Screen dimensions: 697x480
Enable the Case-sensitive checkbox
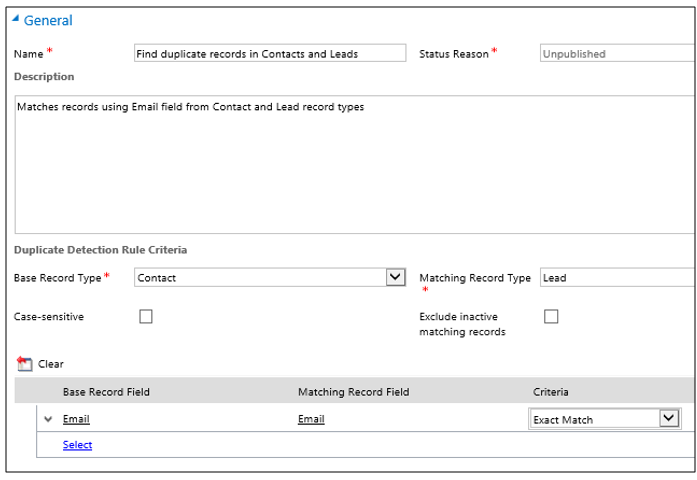tap(146, 317)
